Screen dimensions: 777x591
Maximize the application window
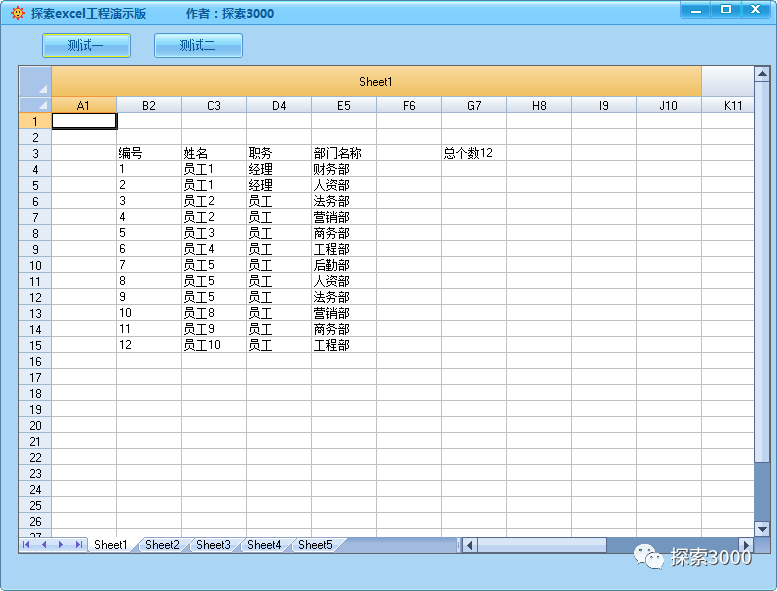click(725, 10)
